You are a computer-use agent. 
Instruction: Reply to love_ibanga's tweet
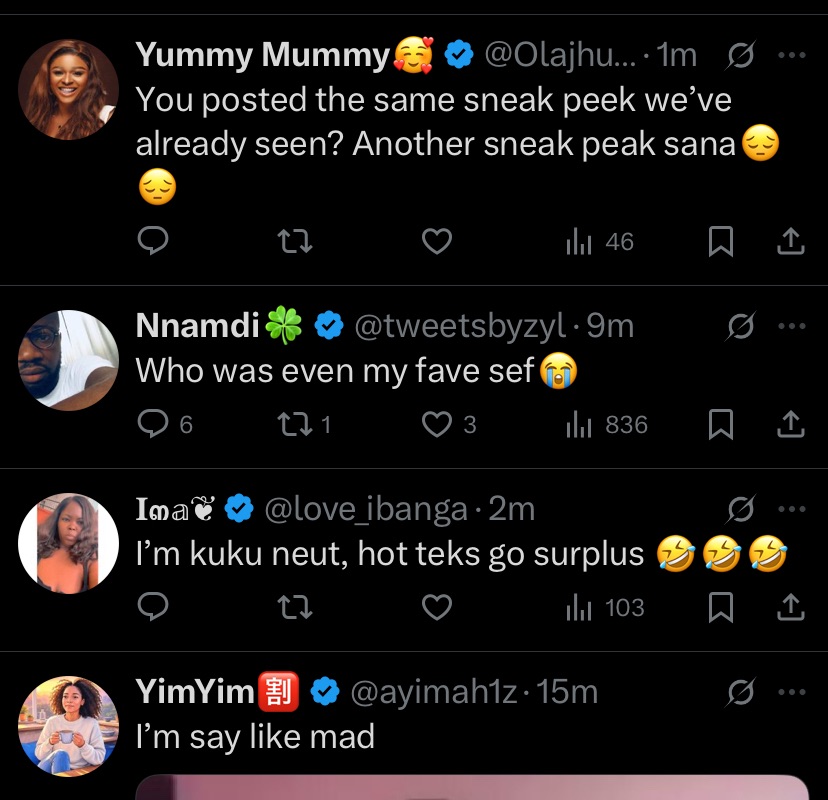[152, 607]
